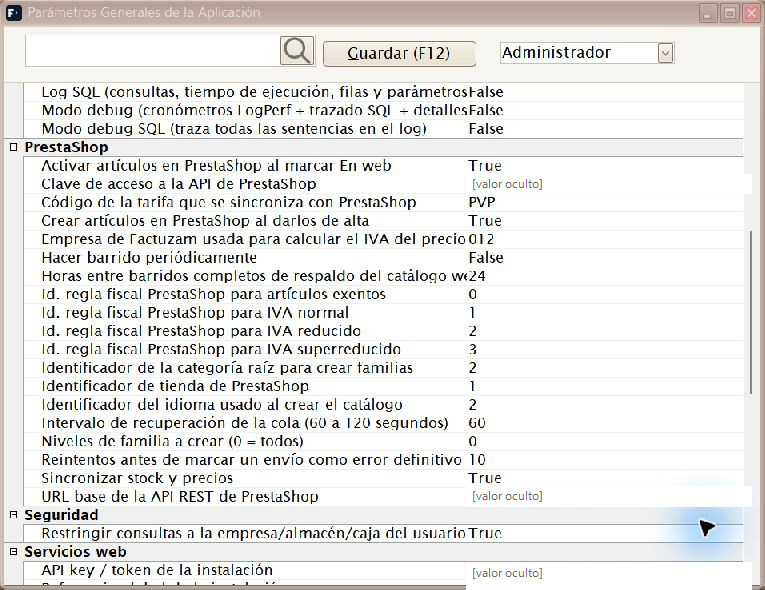Collapse the PrestaShop section
This screenshot has width=765, height=590.
pos(14,147)
